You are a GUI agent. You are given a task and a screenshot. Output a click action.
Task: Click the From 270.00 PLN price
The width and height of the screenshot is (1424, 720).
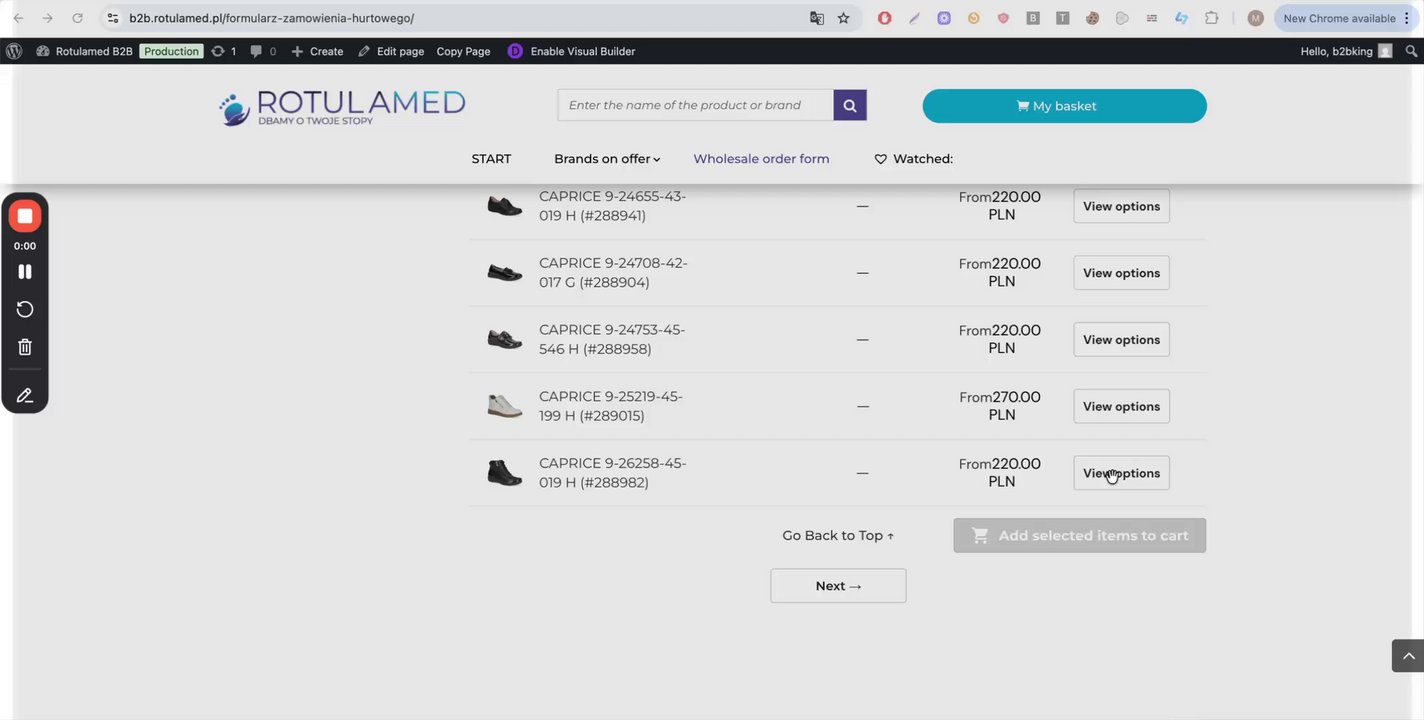[1000, 406]
